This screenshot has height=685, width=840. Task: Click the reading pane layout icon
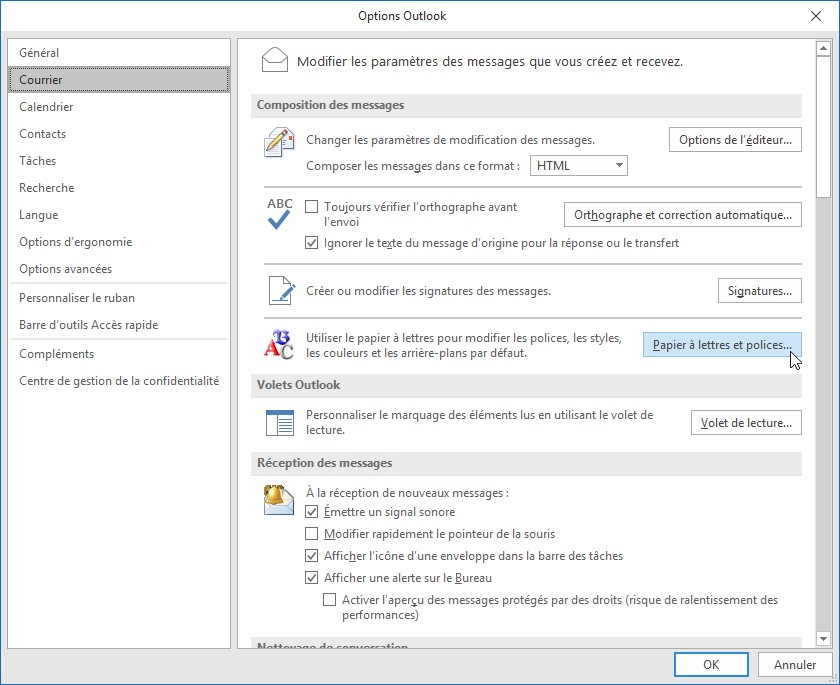pyautogui.click(x=280, y=423)
